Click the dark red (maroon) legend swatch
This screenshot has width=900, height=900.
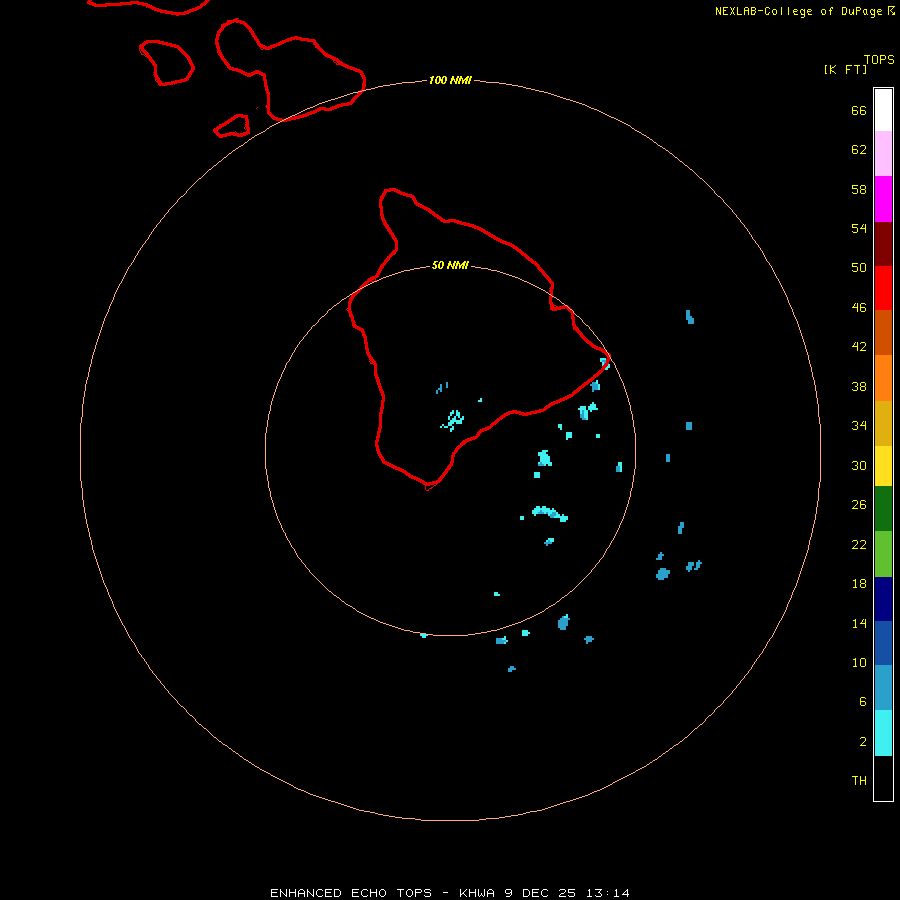point(883,244)
